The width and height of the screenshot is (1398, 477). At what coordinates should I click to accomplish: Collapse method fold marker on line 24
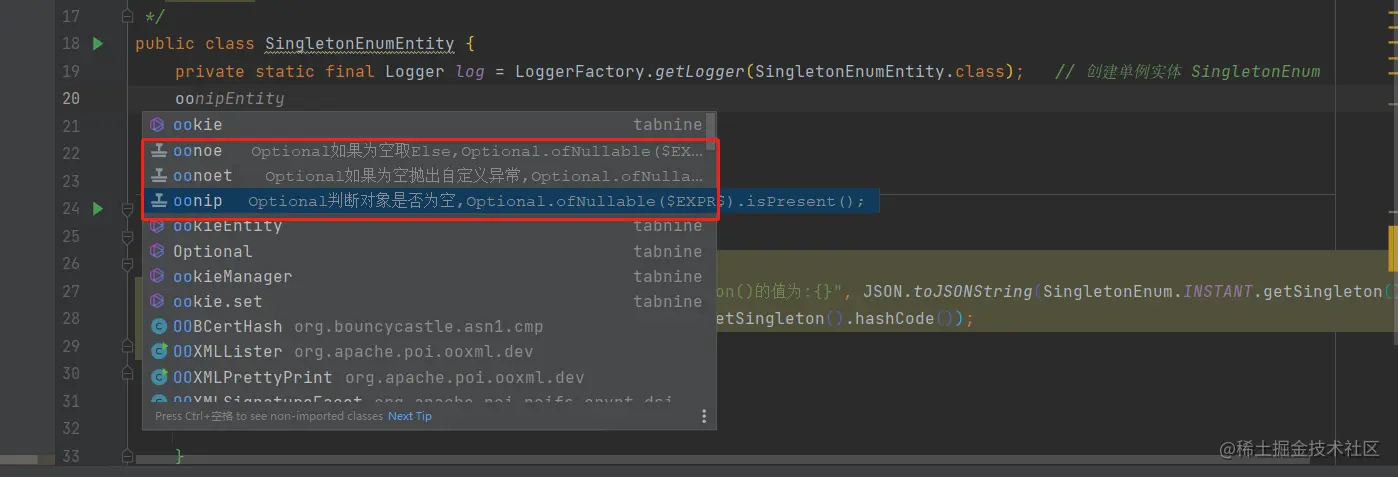(x=127, y=209)
